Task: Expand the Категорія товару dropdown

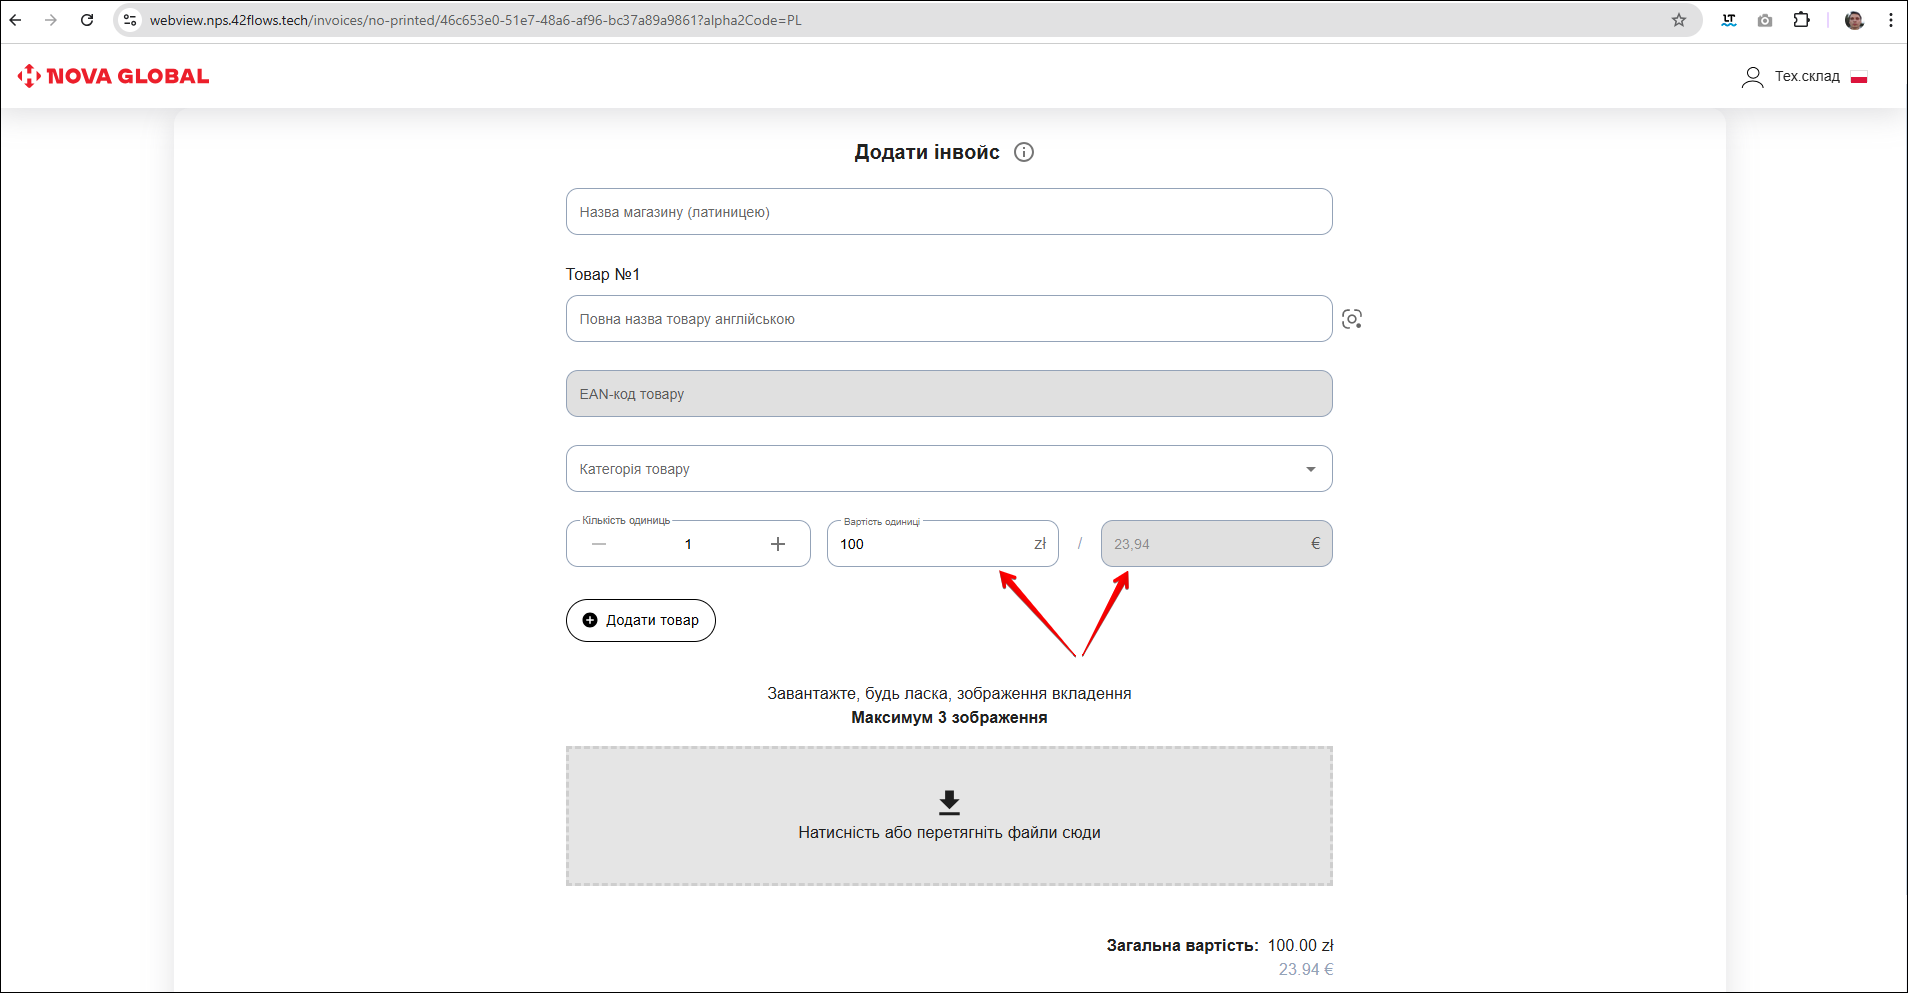Action: (x=1310, y=469)
